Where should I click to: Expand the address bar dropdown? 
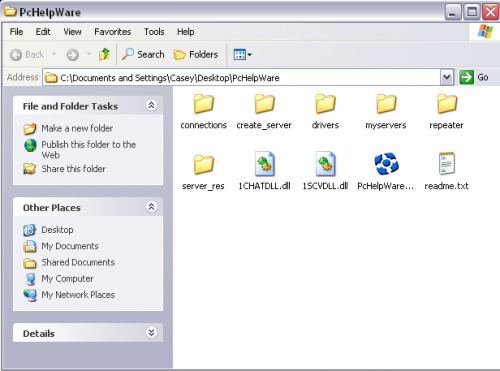click(x=447, y=78)
